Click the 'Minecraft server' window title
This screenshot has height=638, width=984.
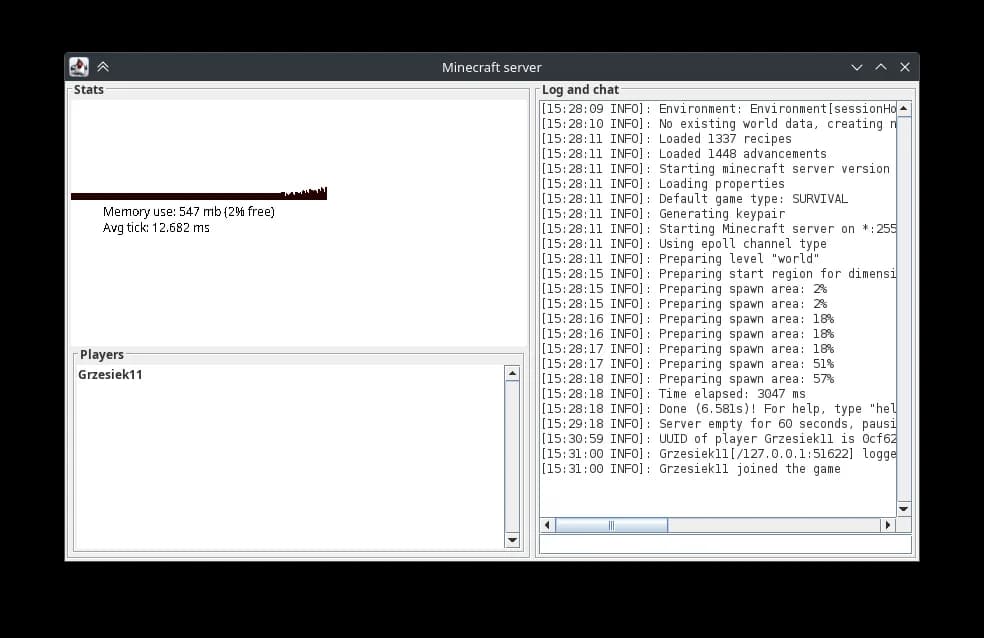coord(491,67)
